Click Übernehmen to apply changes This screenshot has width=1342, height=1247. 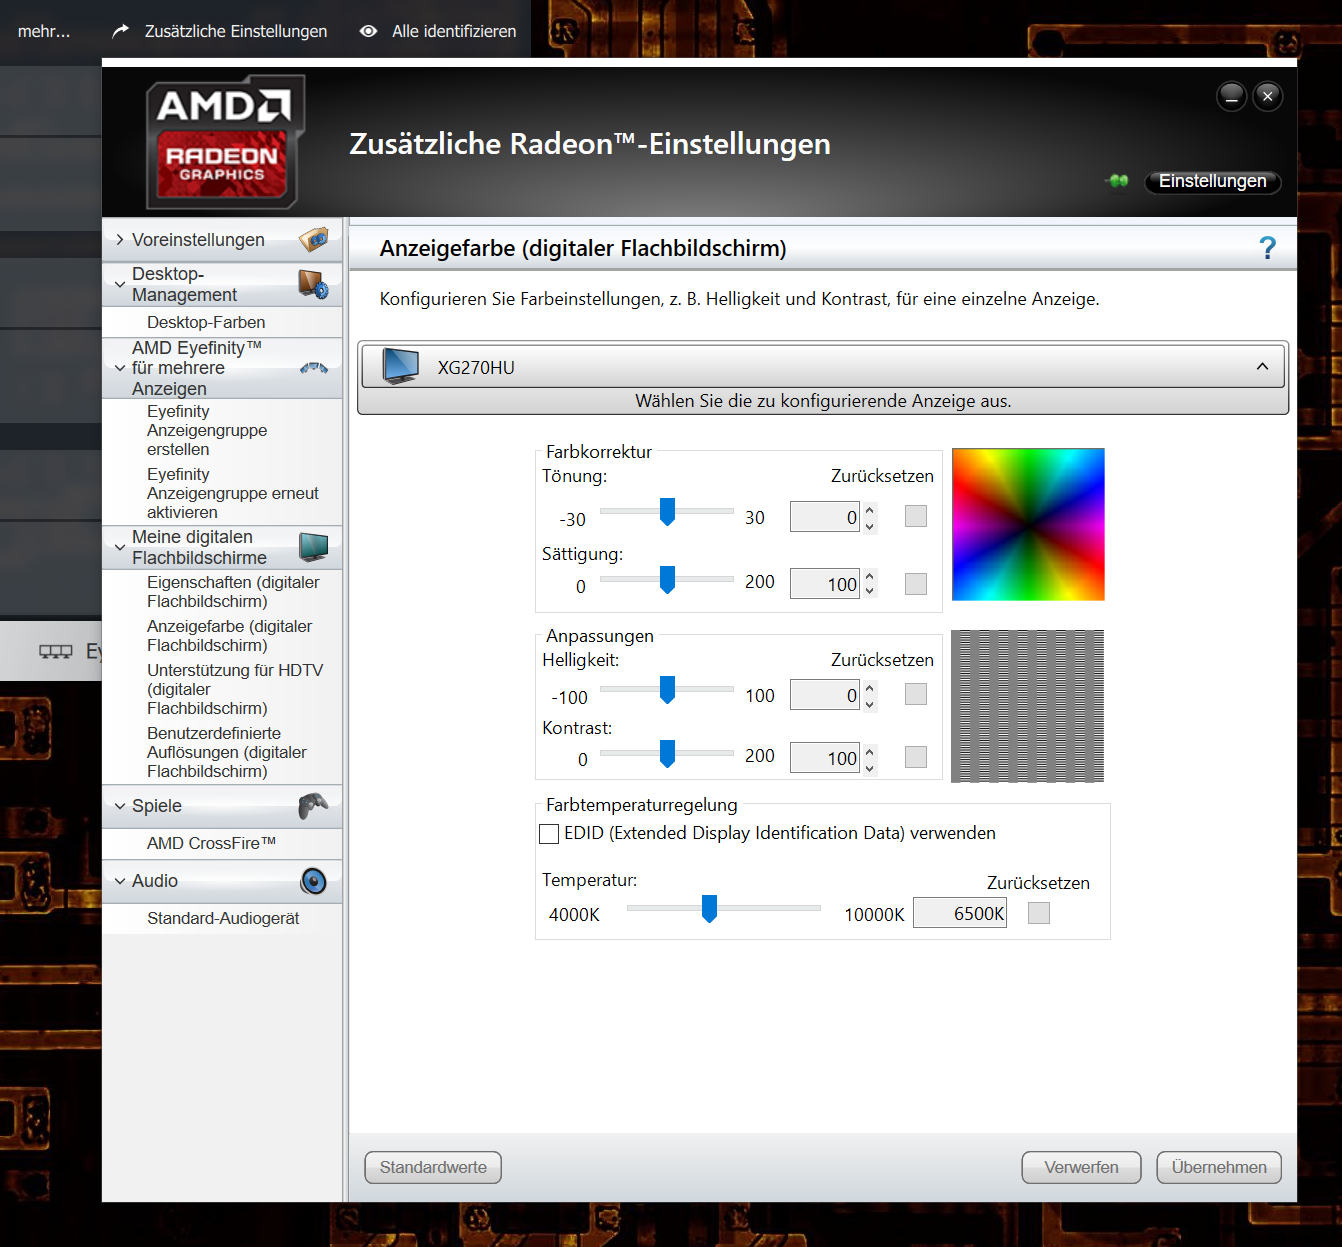coord(1219,1167)
